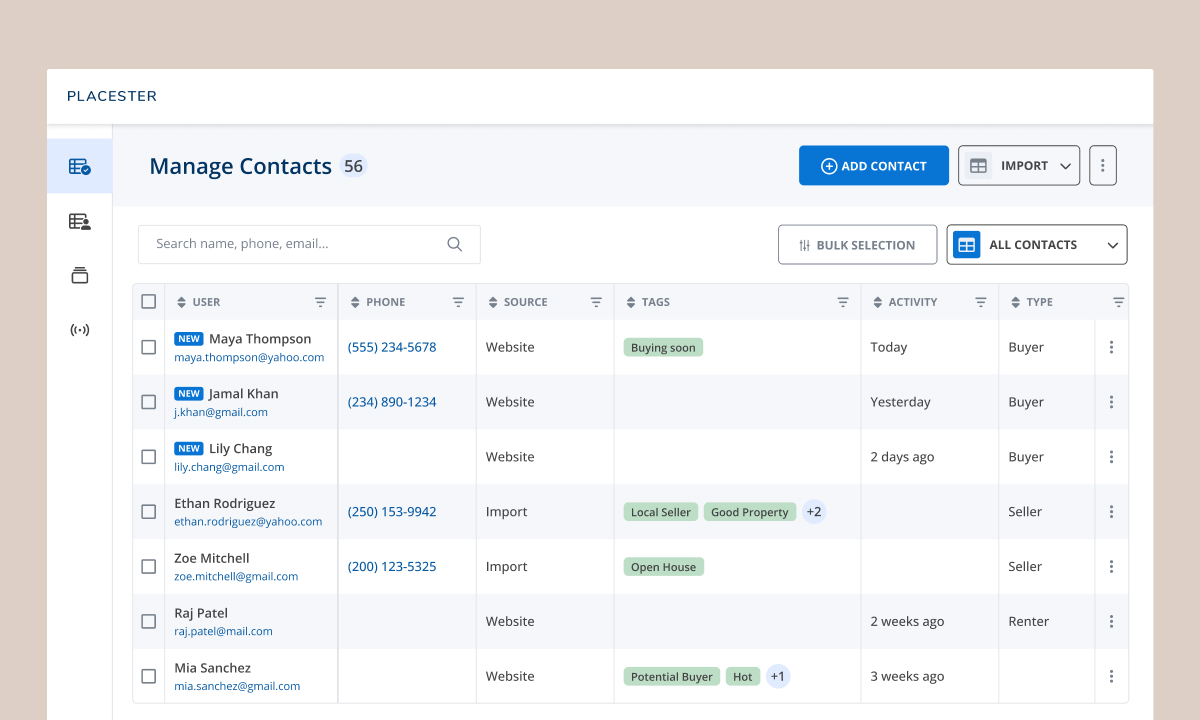Click the search magnifier icon
Image resolution: width=1200 pixels, height=720 pixels.
coord(455,244)
